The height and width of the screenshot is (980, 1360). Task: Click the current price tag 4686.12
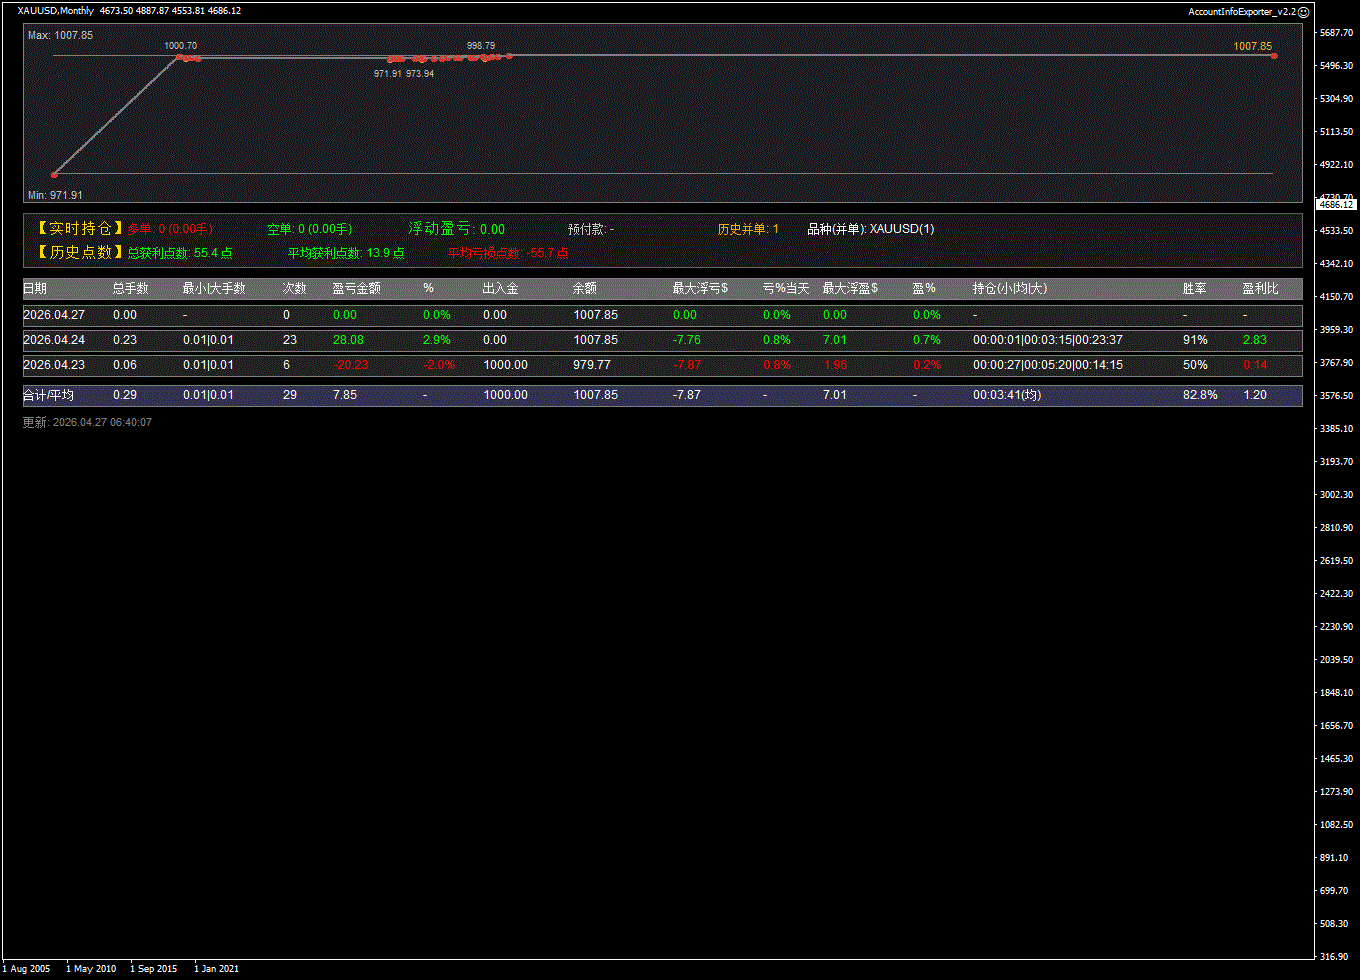1336,204
